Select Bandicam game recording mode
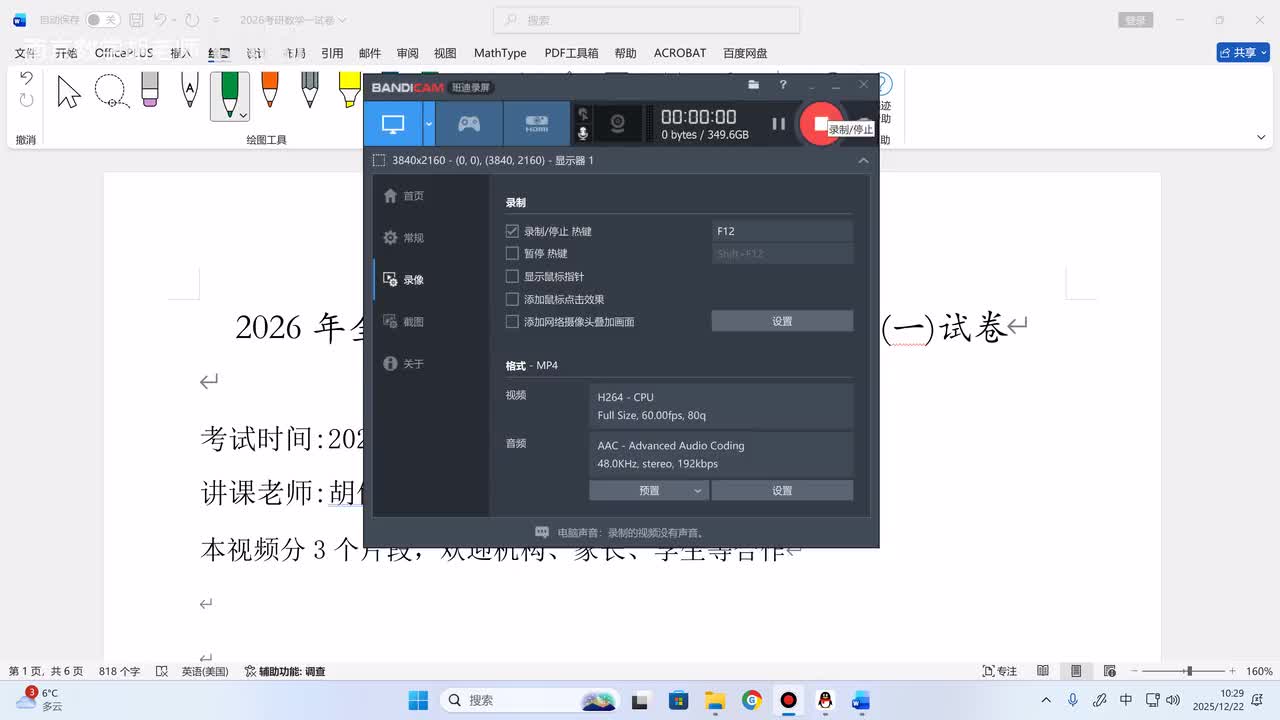 pyautogui.click(x=469, y=124)
